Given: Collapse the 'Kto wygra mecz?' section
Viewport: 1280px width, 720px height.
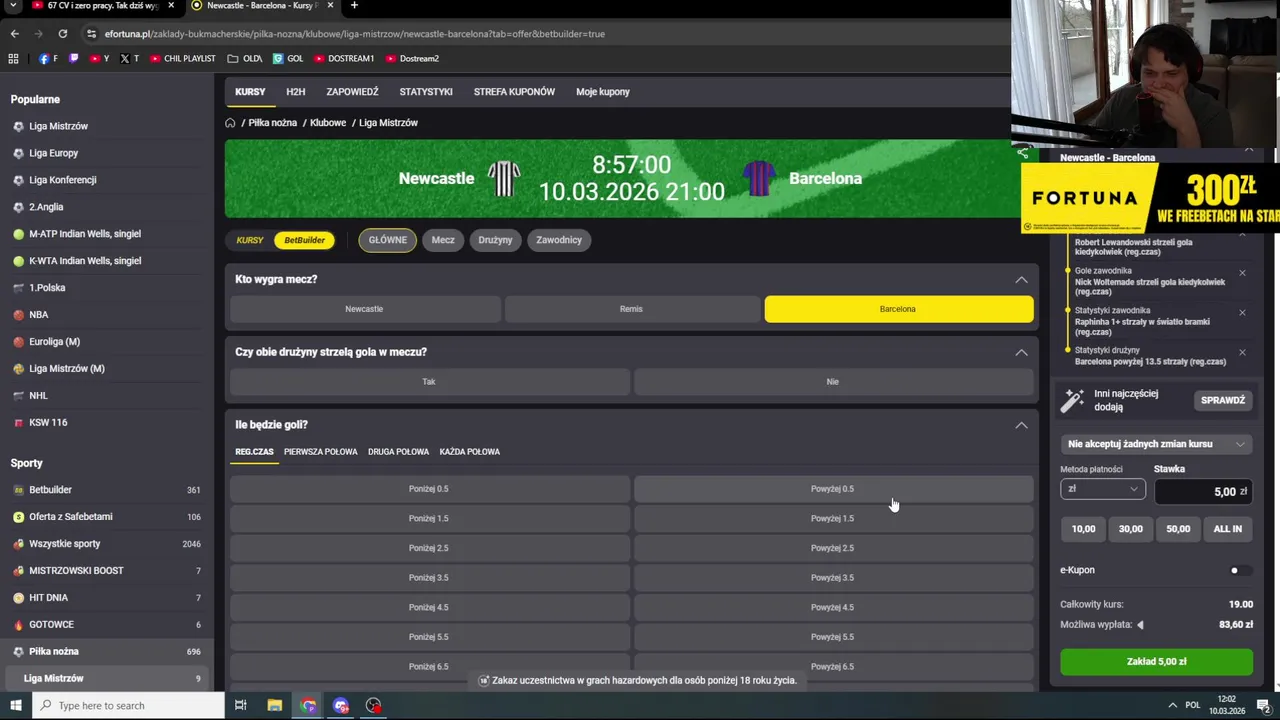Looking at the screenshot, I should 1021,280.
